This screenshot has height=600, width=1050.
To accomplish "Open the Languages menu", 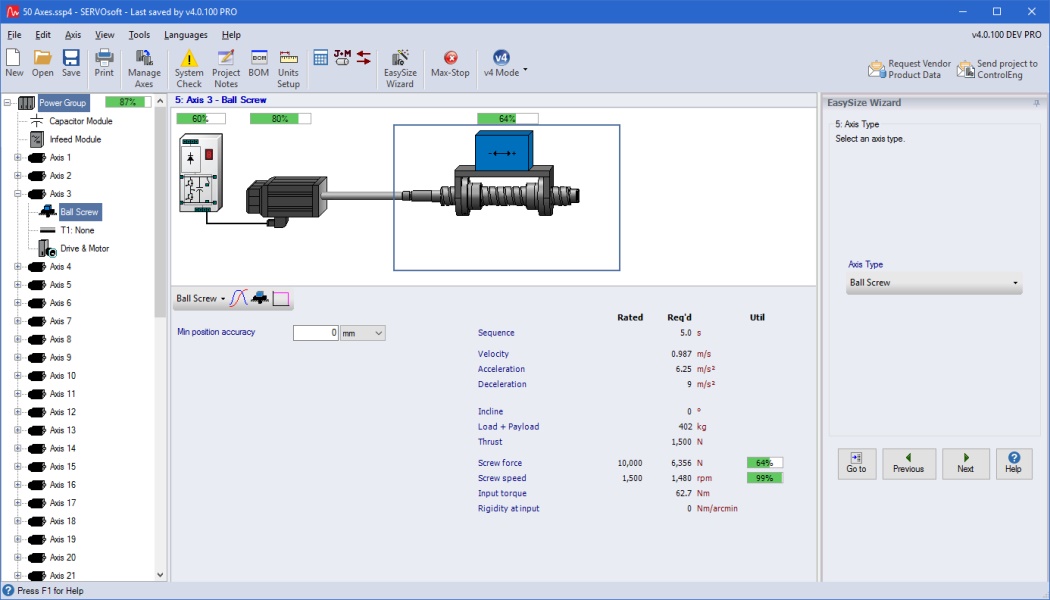I will click(x=186, y=35).
